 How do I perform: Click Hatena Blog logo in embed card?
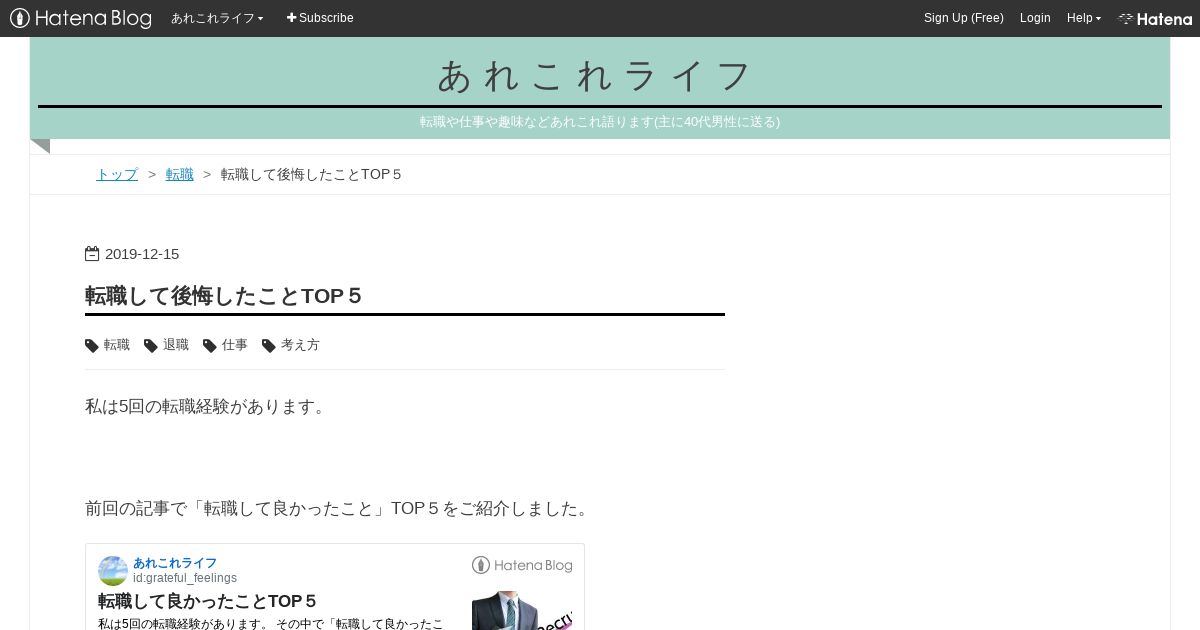pyautogui.click(x=522, y=565)
